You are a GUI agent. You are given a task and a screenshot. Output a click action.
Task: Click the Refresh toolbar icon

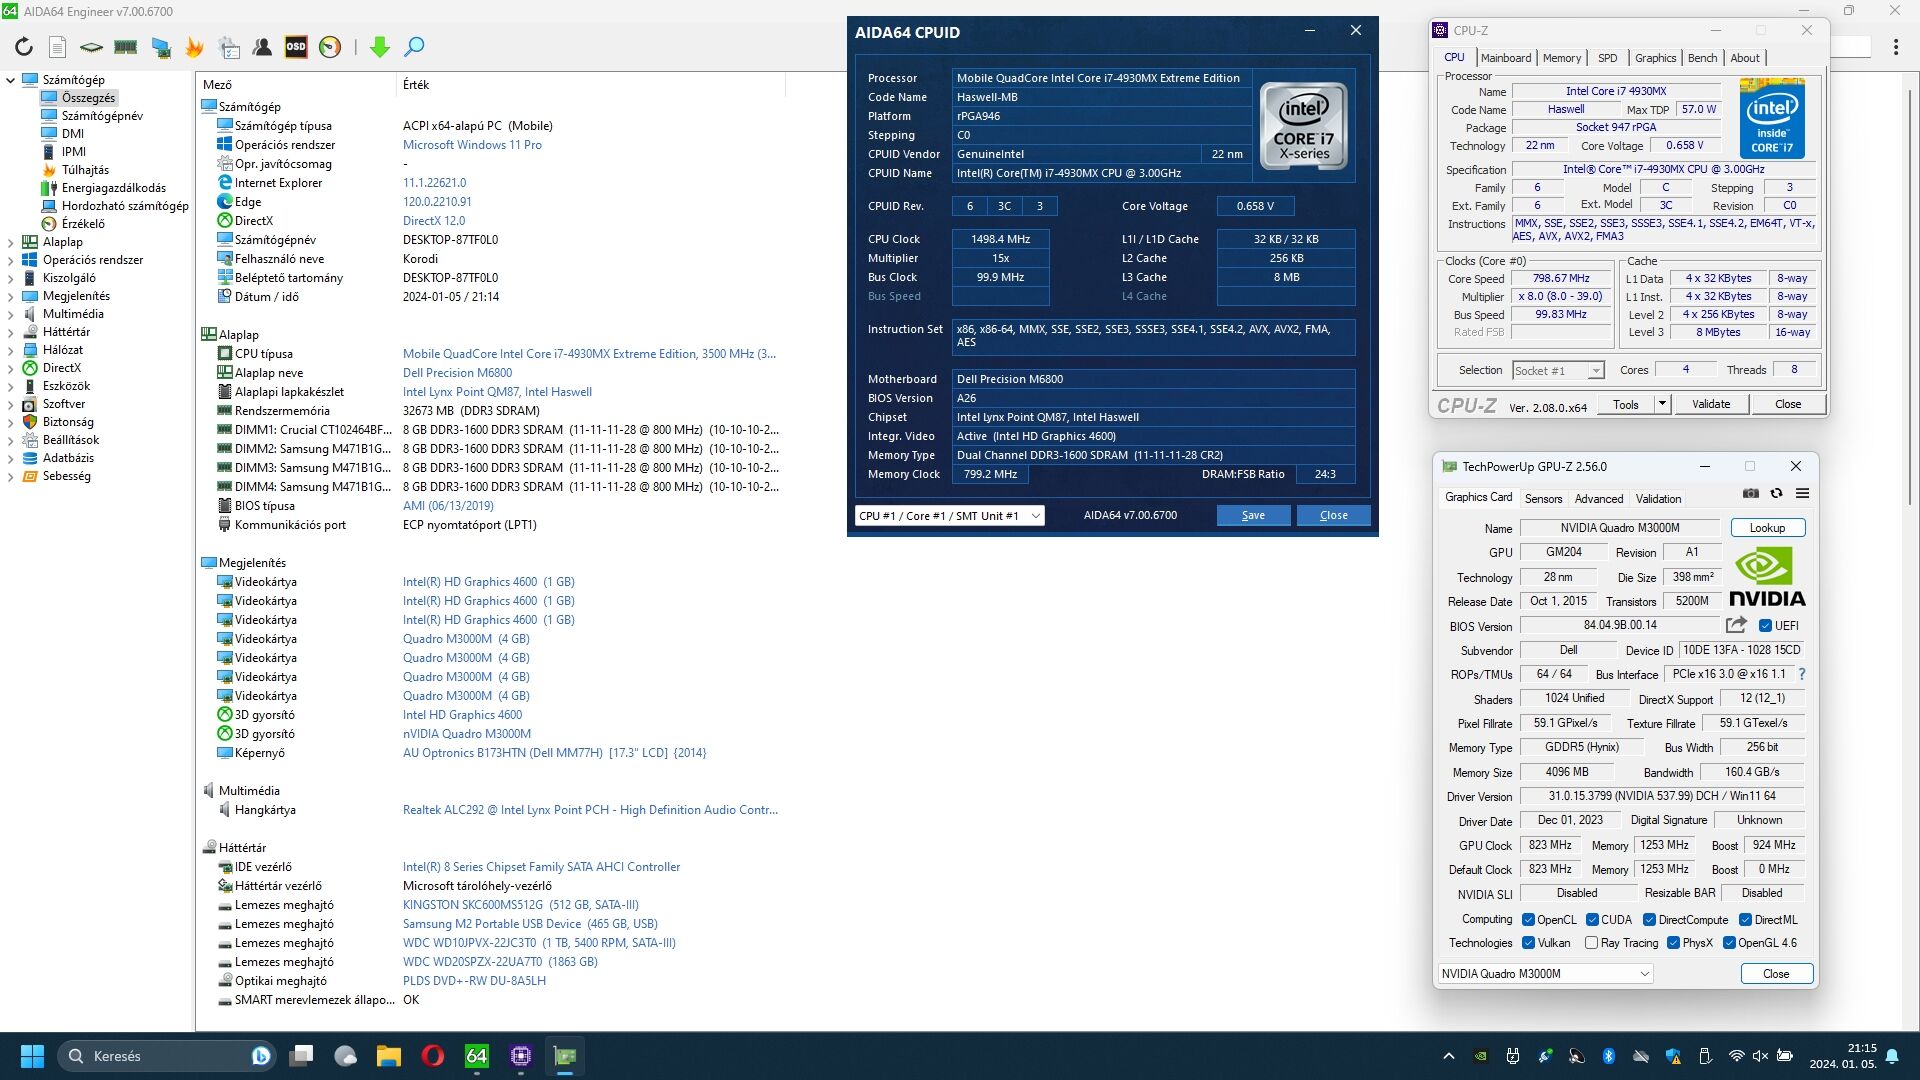click(x=24, y=47)
